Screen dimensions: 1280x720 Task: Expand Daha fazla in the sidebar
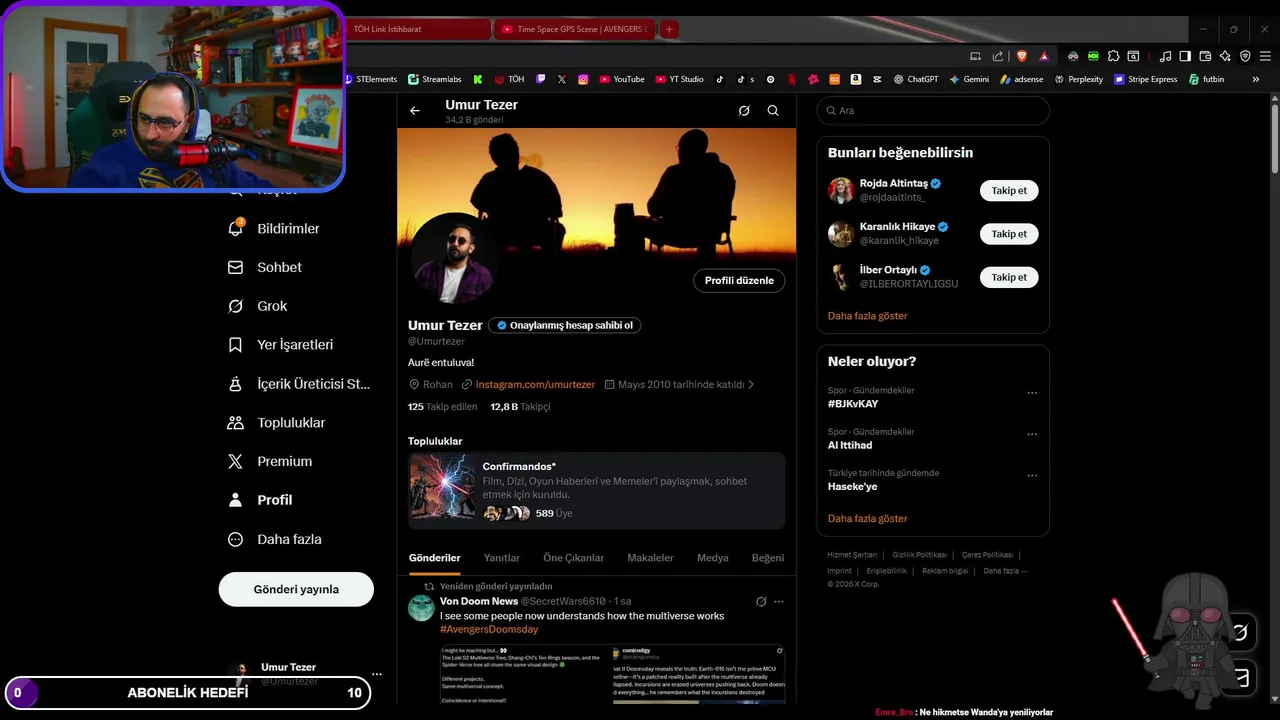click(275, 539)
